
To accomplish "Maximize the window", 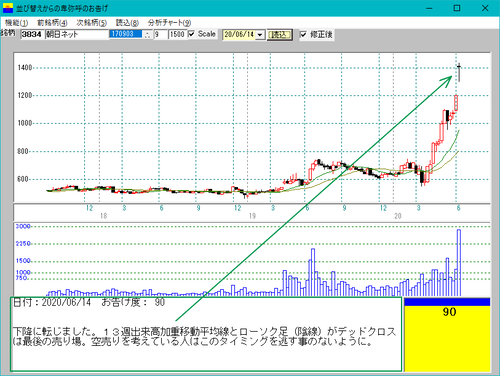I will [457, 8].
